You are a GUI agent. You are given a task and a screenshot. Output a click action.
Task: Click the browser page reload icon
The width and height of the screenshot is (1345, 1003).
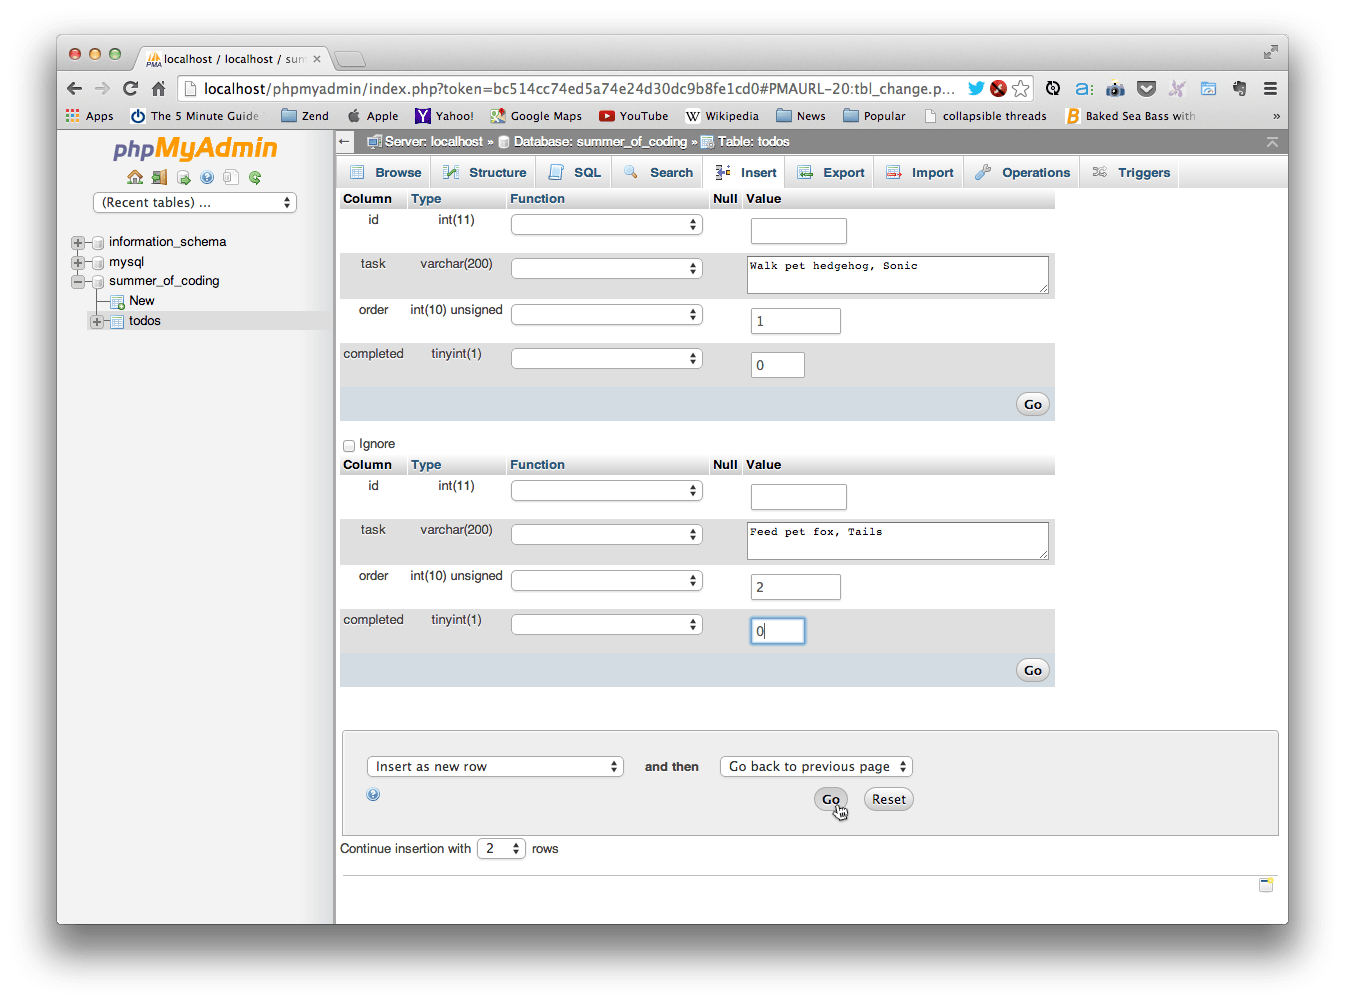pos(130,88)
